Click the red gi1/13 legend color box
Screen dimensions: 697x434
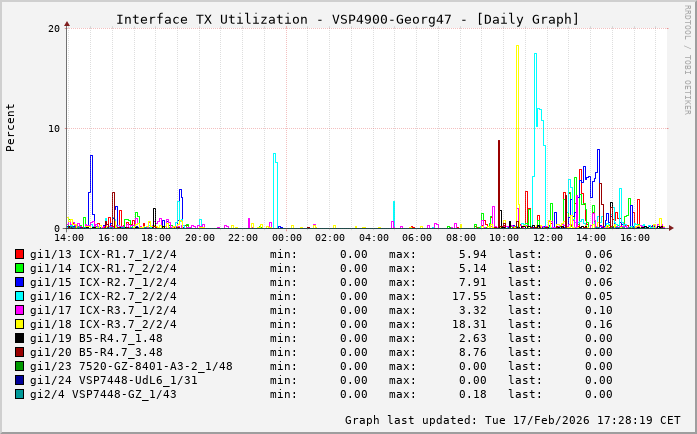[20, 254]
